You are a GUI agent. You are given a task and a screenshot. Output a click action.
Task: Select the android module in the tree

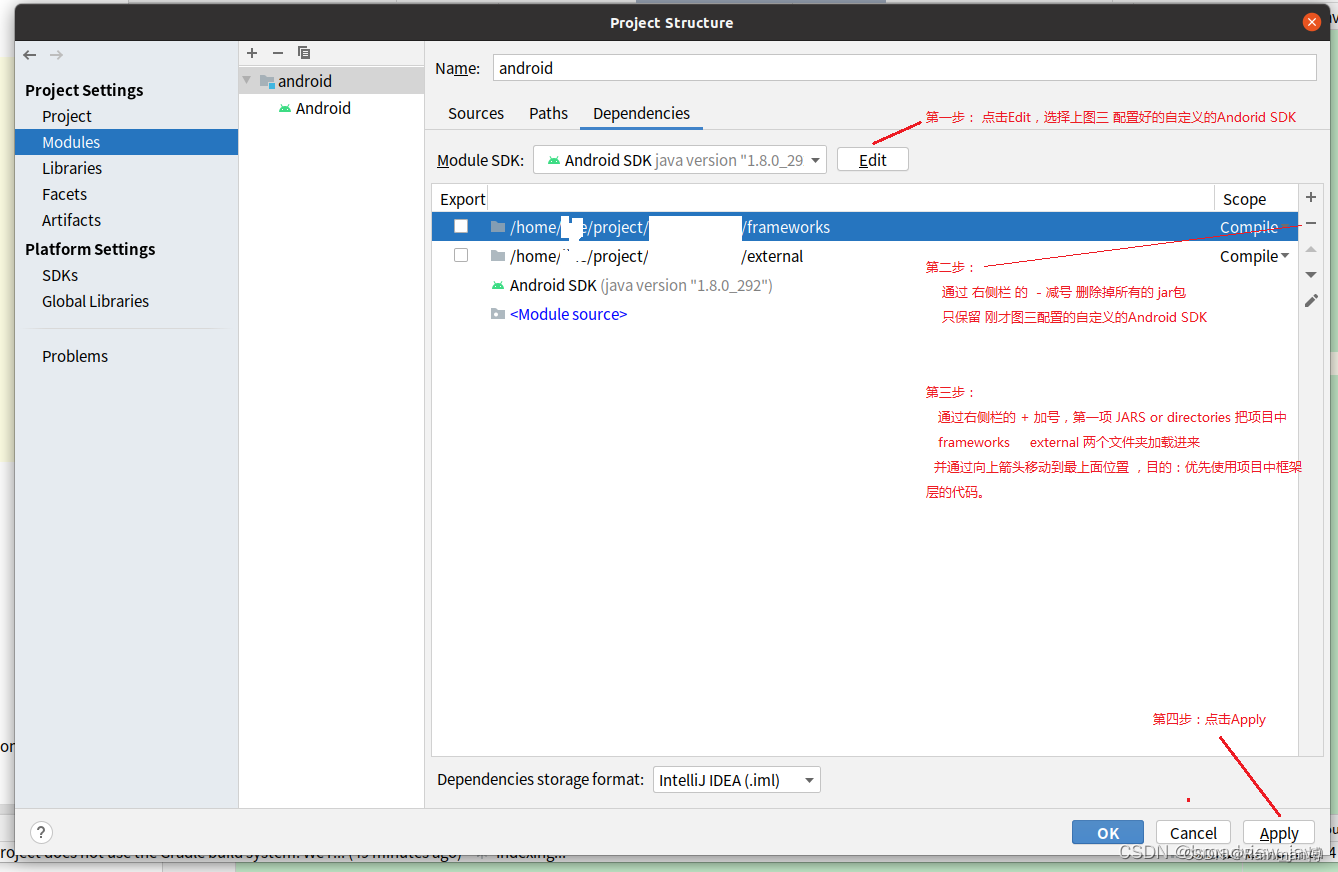tap(331, 81)
